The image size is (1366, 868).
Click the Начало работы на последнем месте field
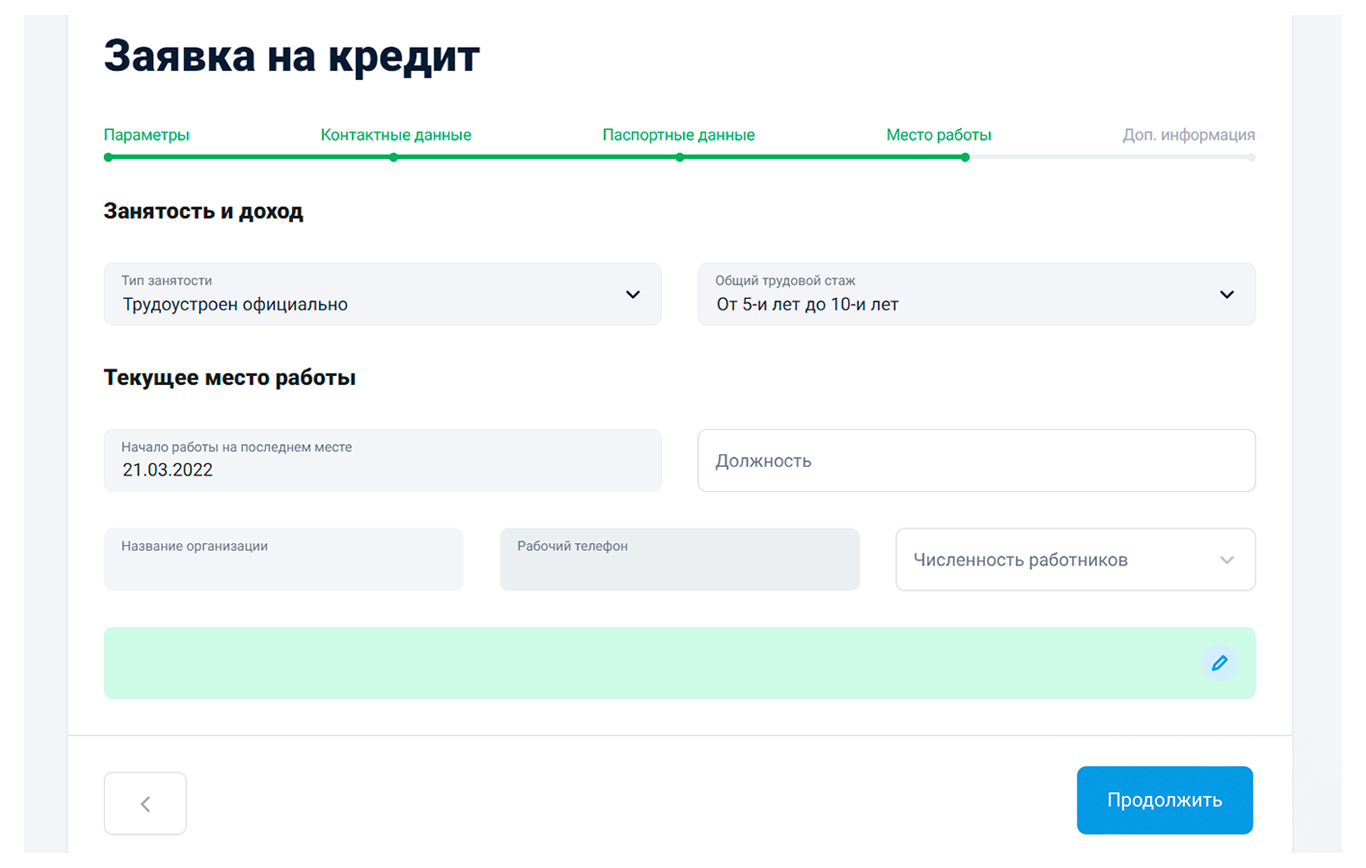pyautogui.click(x=383, y=461)
